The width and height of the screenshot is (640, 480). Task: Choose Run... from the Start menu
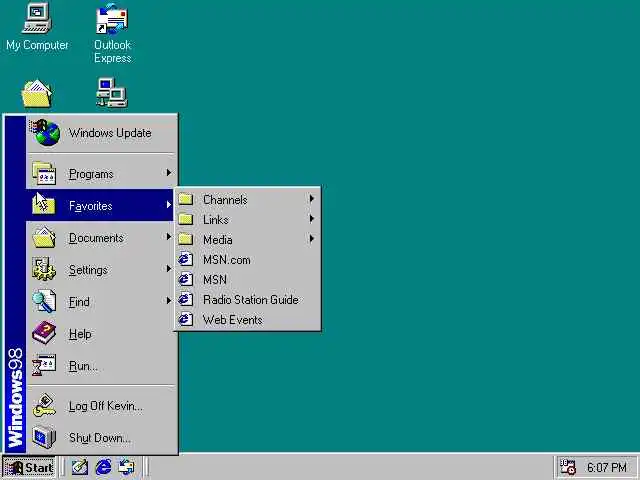[x=101, y=365]
